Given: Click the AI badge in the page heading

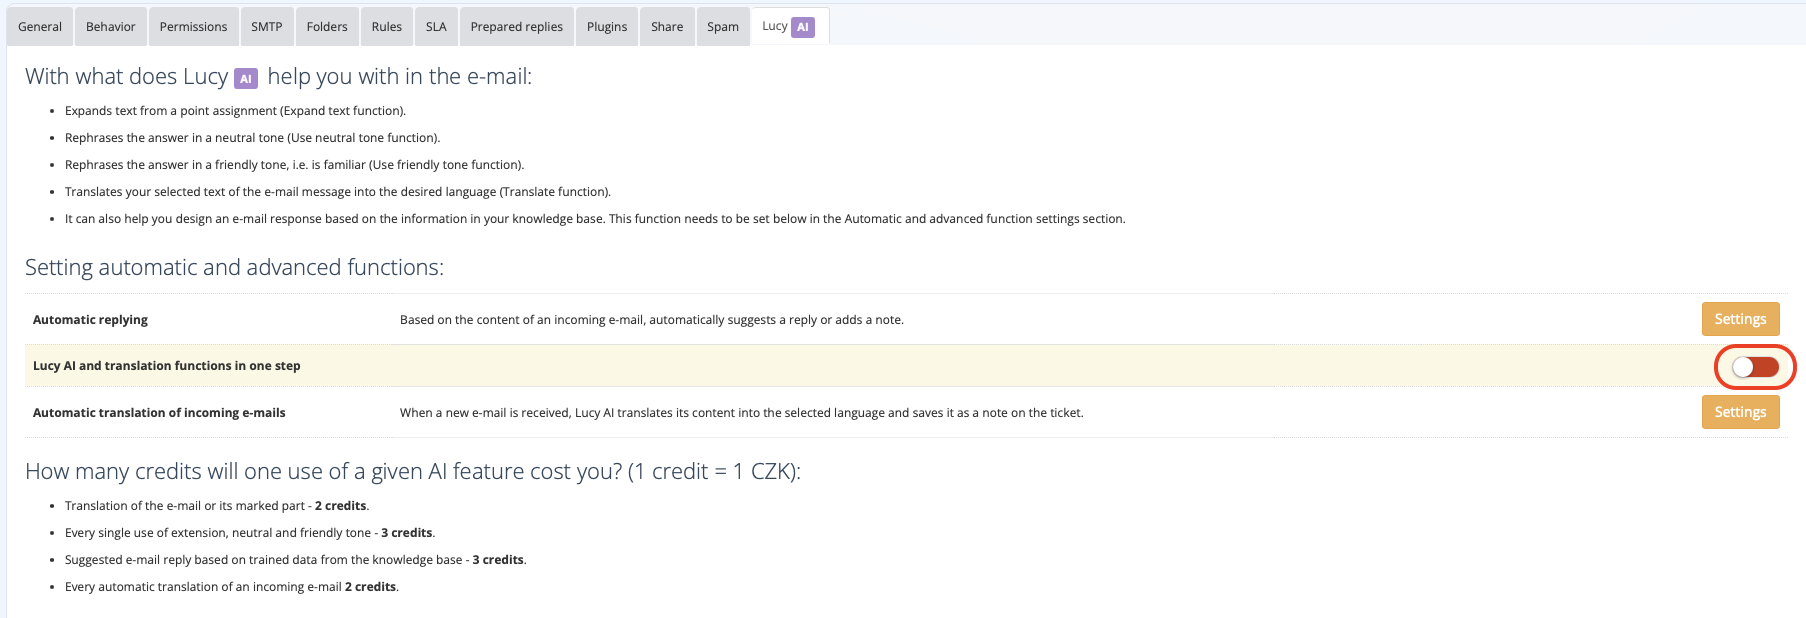Looking at the screenshot, I should 246,78.
